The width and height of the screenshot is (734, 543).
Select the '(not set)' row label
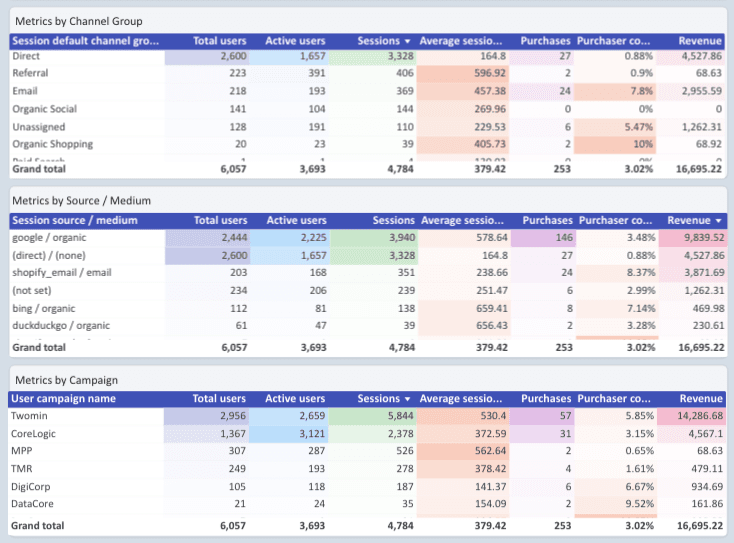pyautogui.click(x=32, y=290)
